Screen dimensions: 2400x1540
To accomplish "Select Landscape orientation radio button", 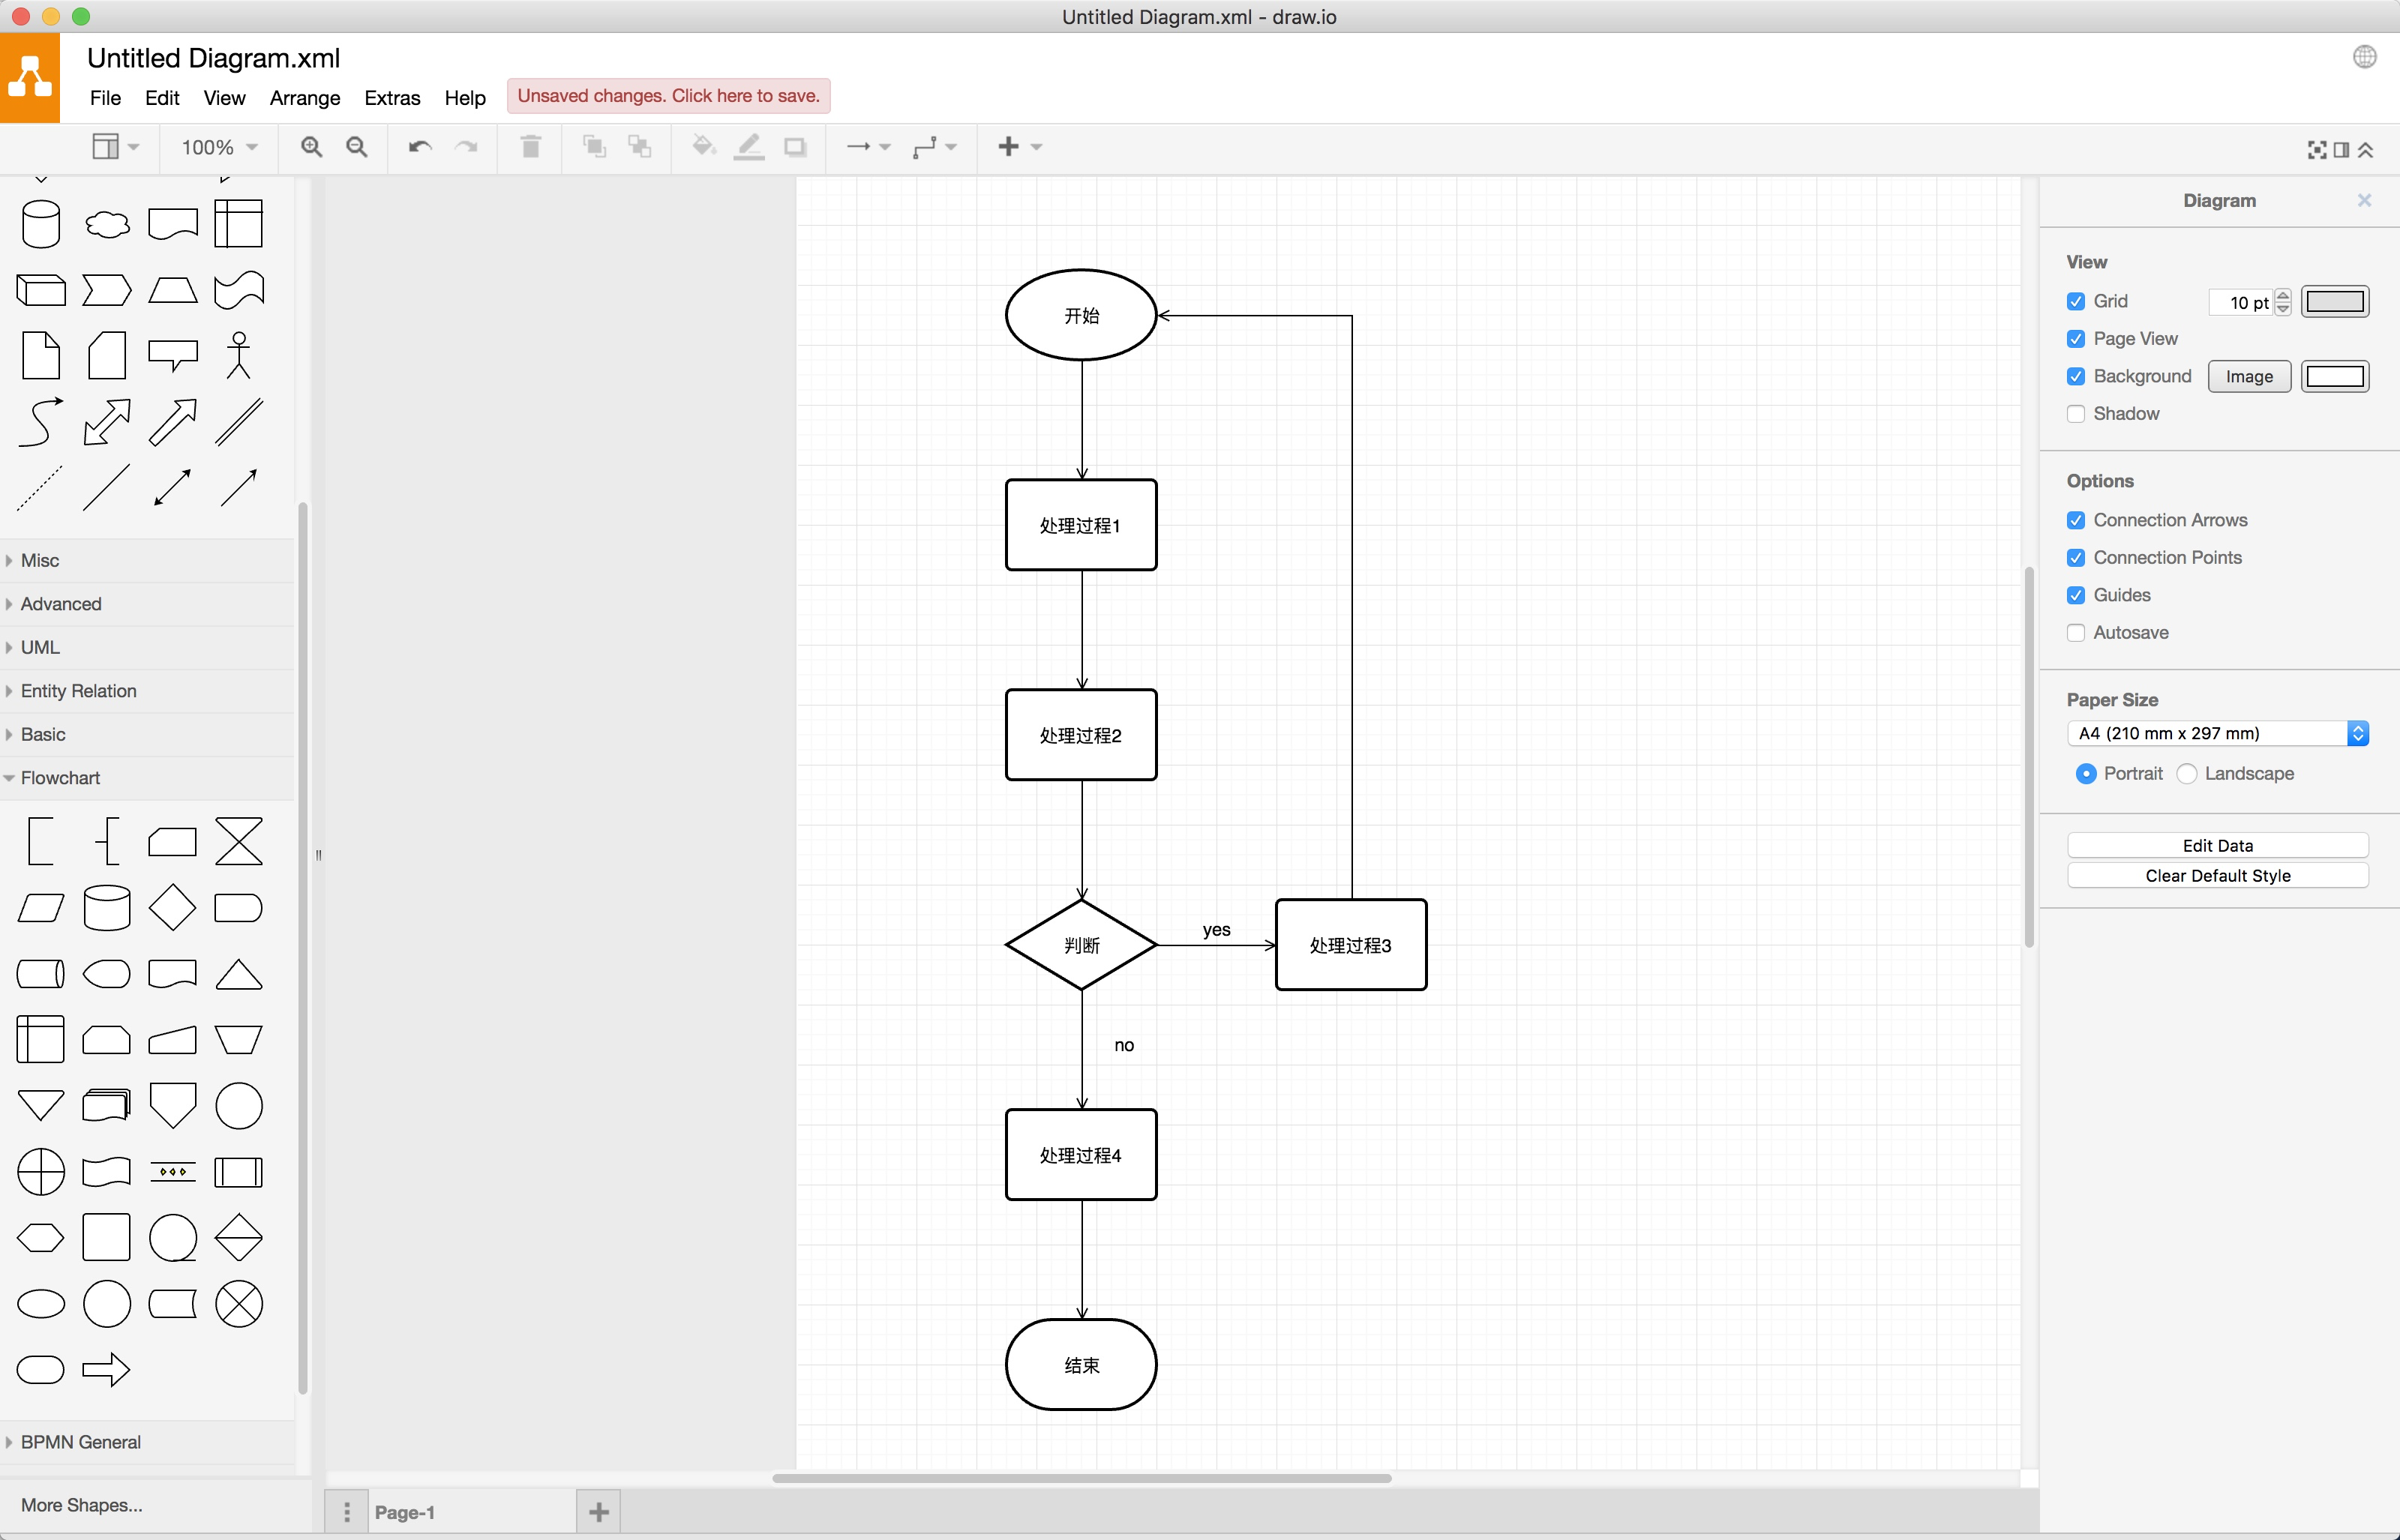I will (2187, 774).
